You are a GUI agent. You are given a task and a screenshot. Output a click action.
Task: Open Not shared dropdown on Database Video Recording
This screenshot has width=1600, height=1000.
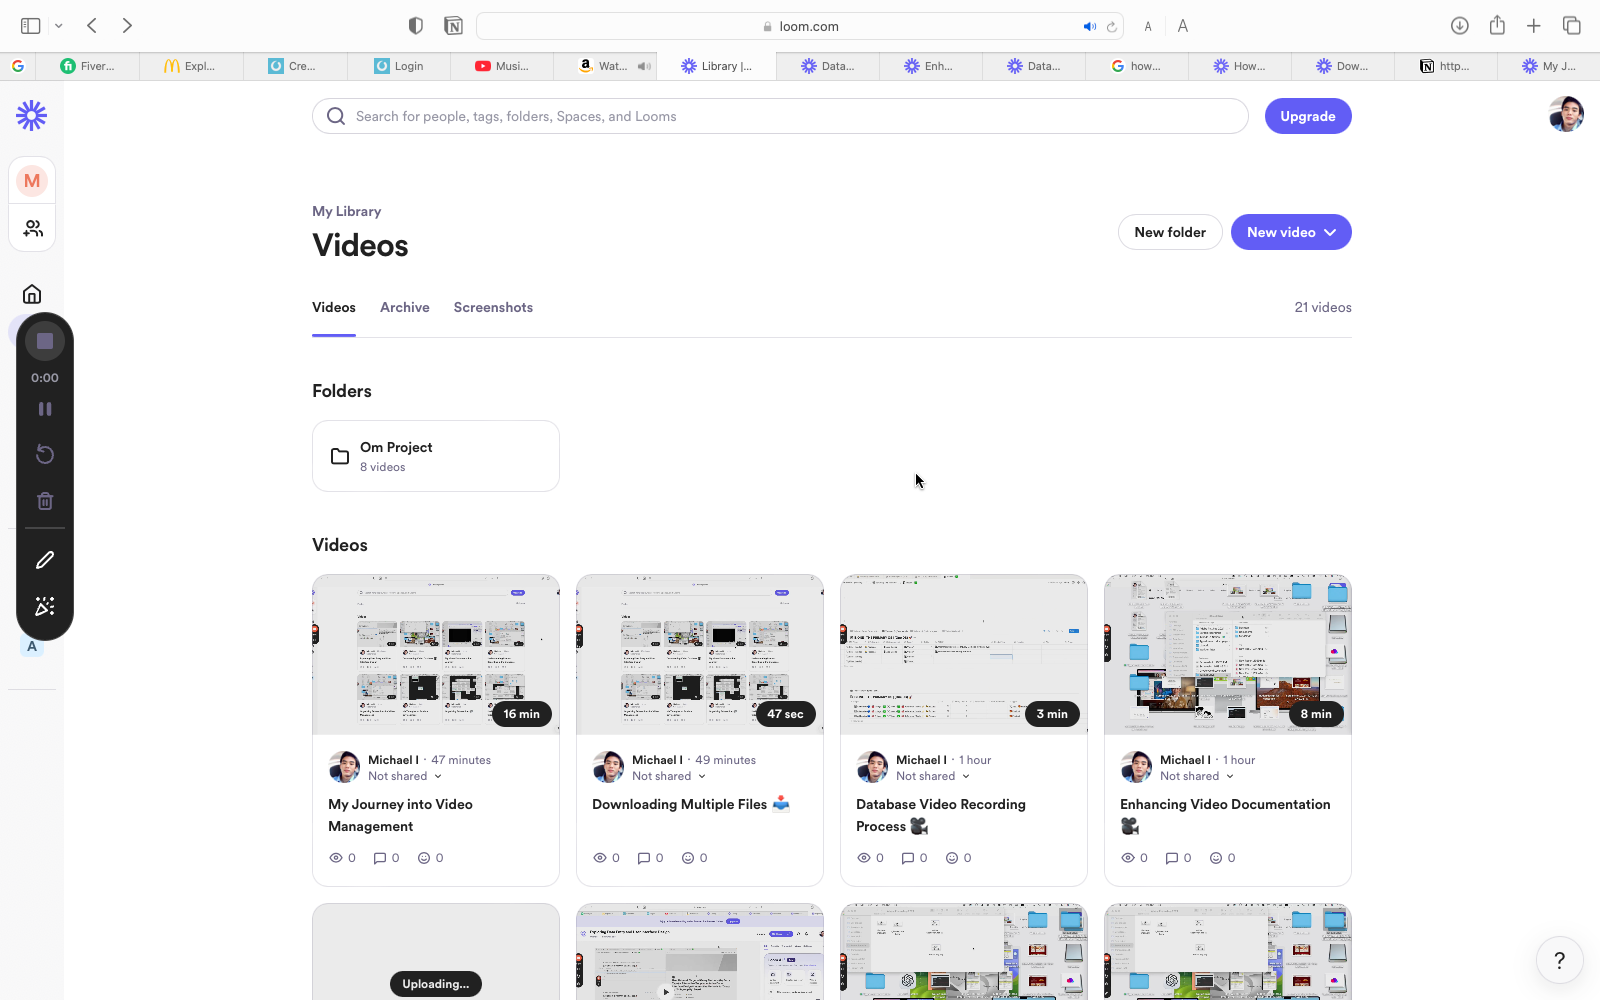pyautogui.click(x=933, y=776)
